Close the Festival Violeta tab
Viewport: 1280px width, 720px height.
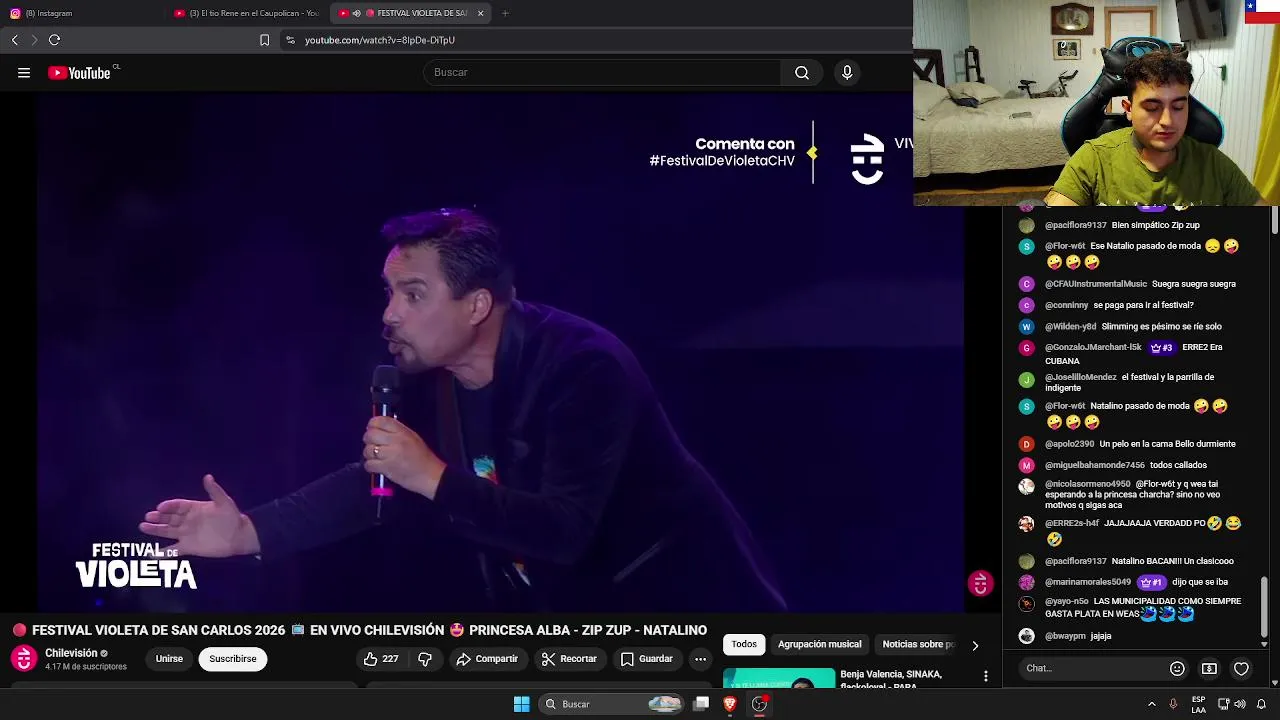click(x=480, y=13)
